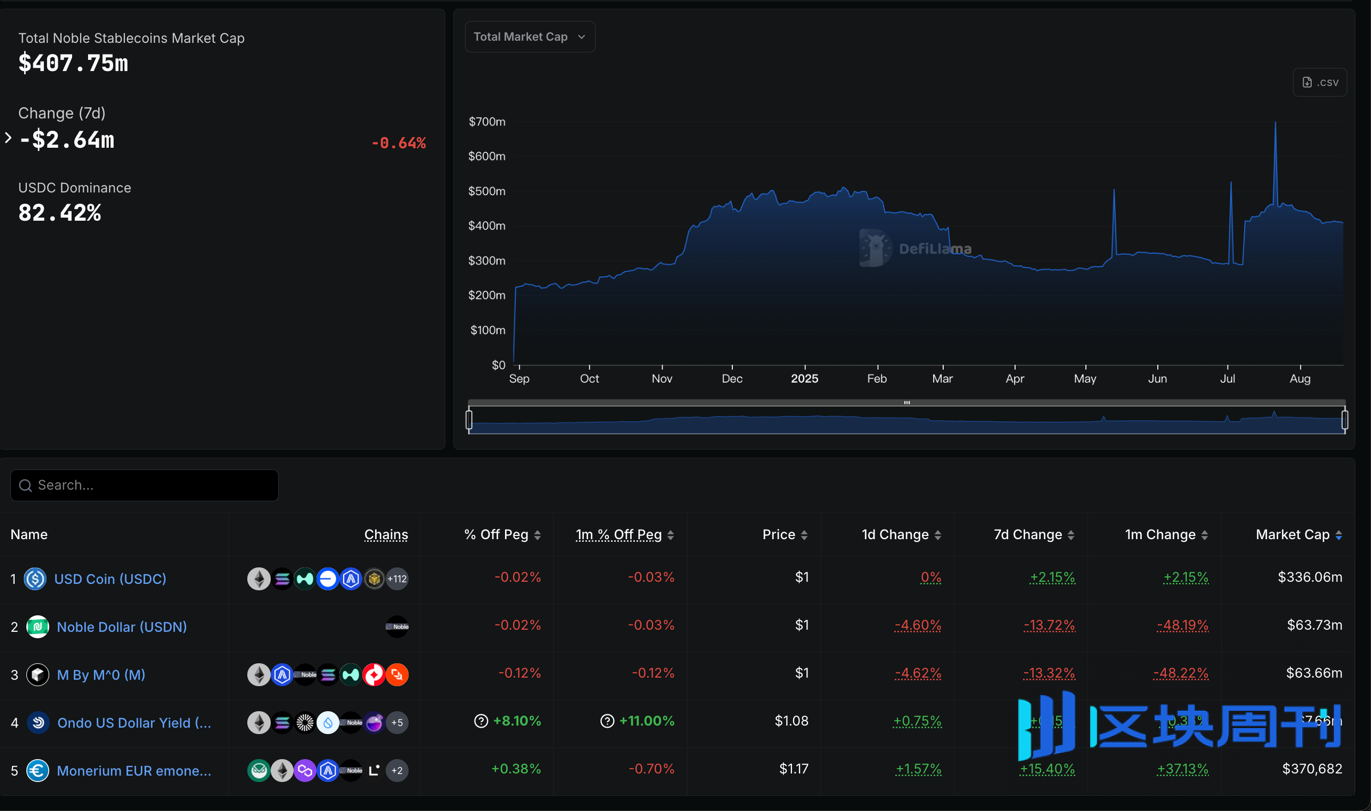
Task: Click the Noble Dollar token icon
Action: pyautogui.click(x=38, y=627)
